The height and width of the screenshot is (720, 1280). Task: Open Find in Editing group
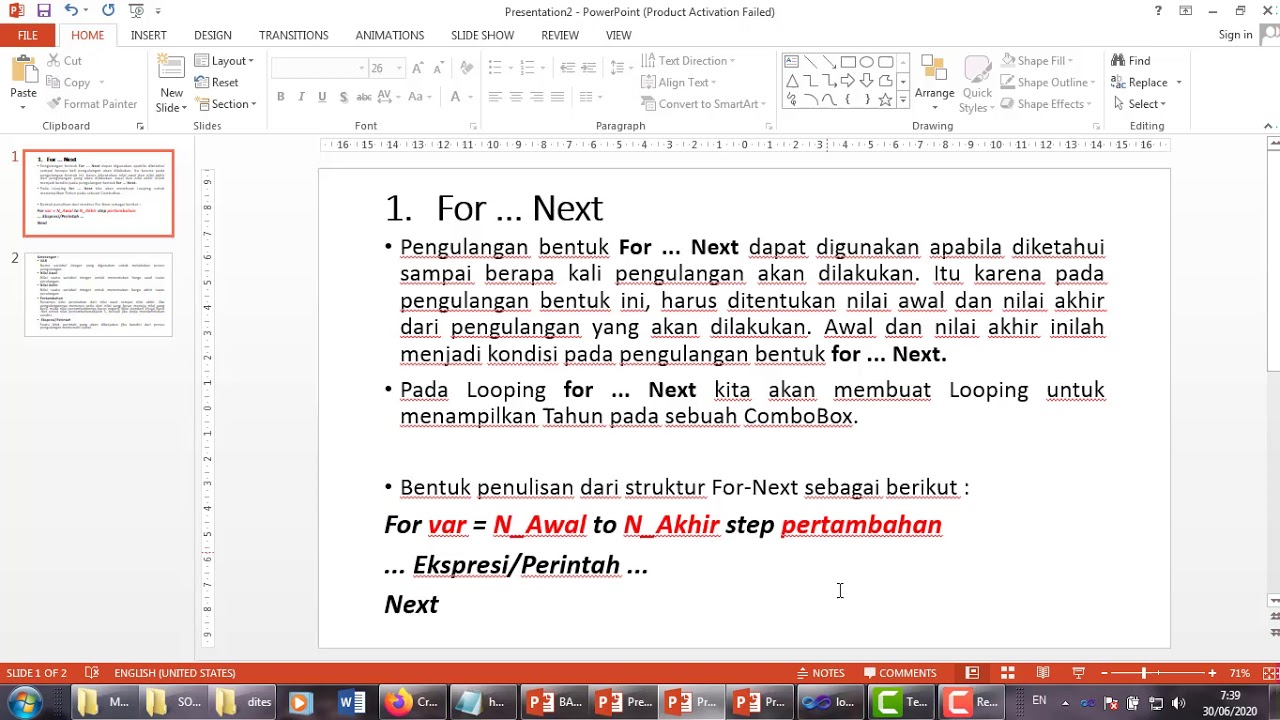point(1130,61)
